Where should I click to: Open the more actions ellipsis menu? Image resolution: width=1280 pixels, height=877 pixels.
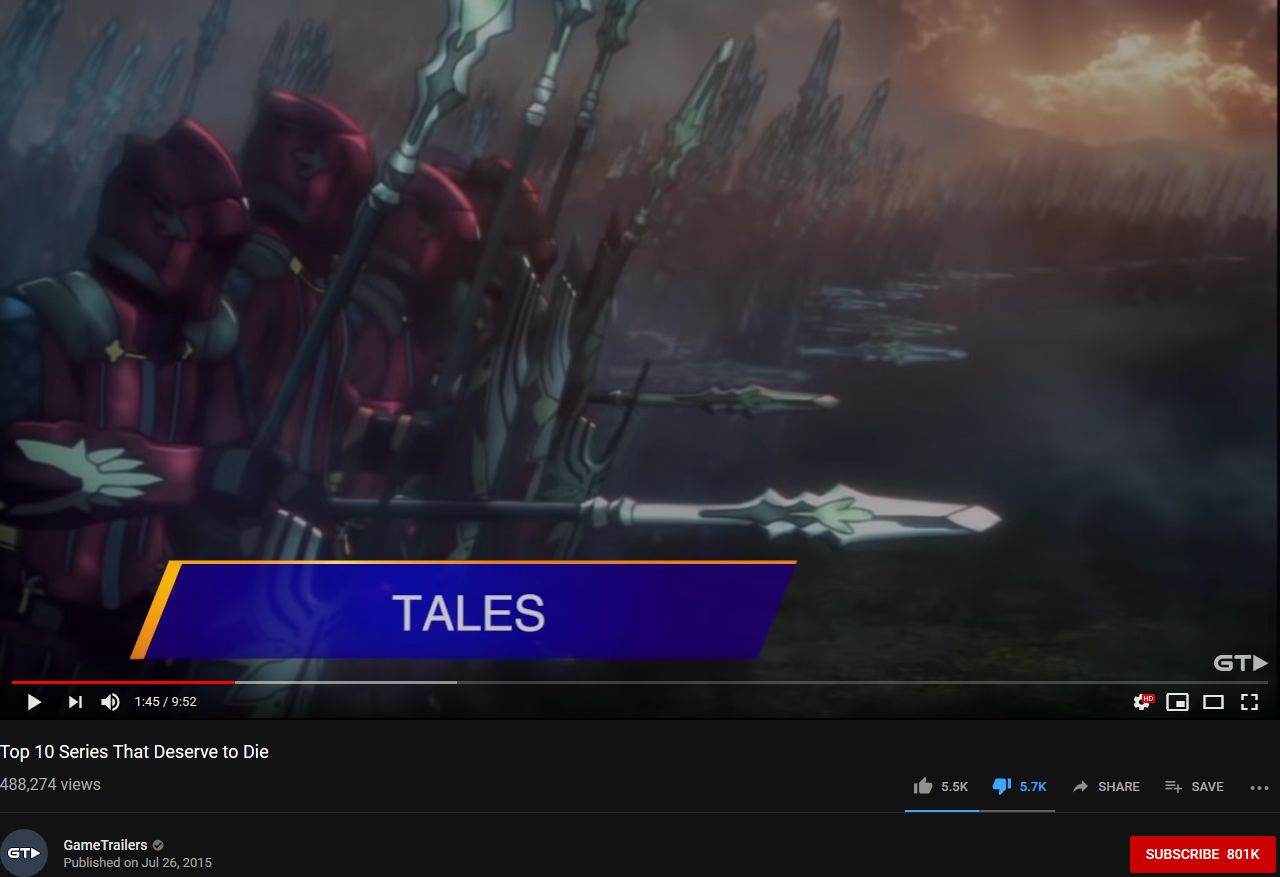1259,788
